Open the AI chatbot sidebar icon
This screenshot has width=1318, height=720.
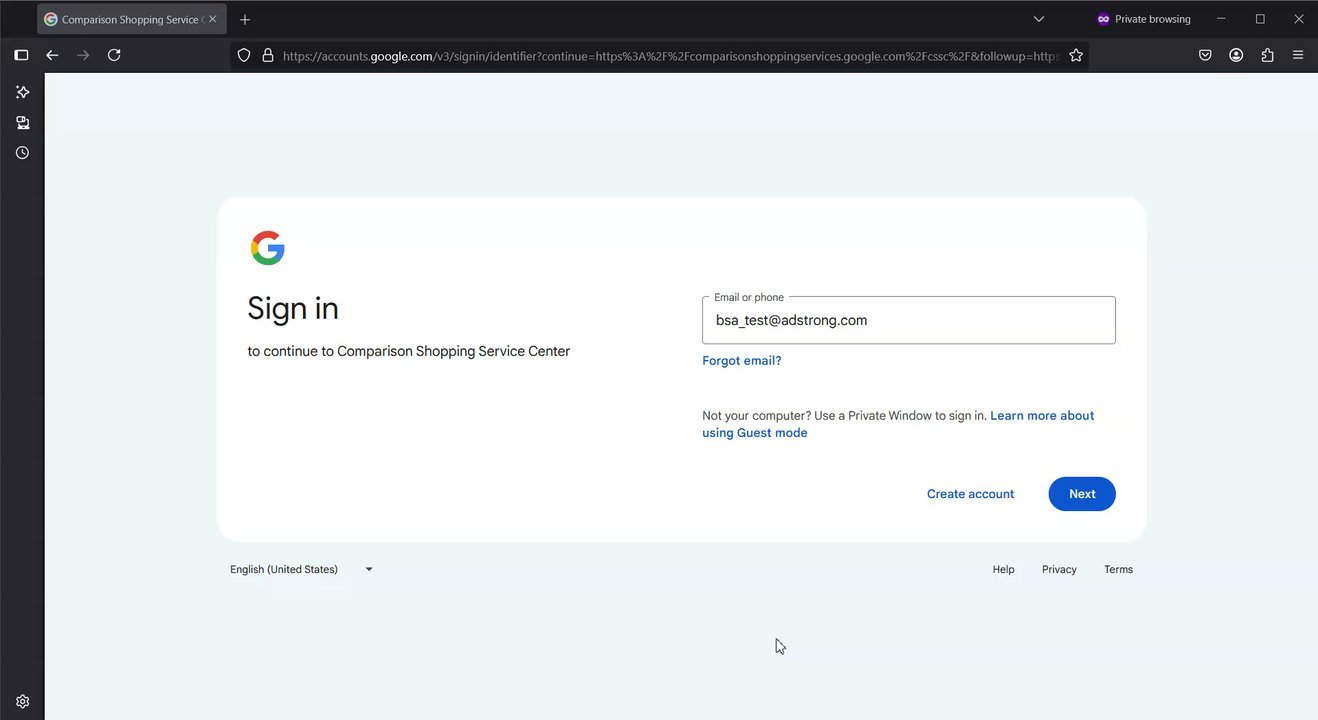[22, 92]
